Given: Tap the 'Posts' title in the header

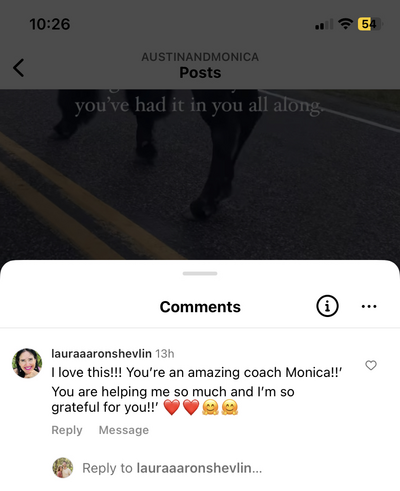Looking at the screenshot, I should (x=200, y=73).
